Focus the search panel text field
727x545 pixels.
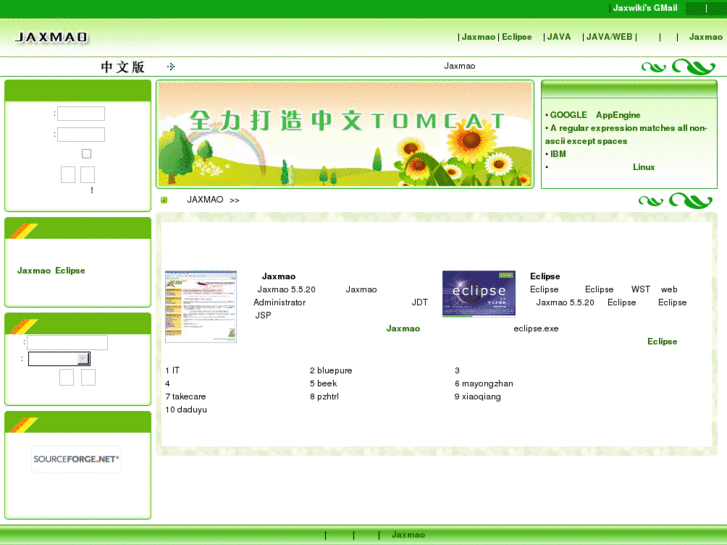[67, 343]
